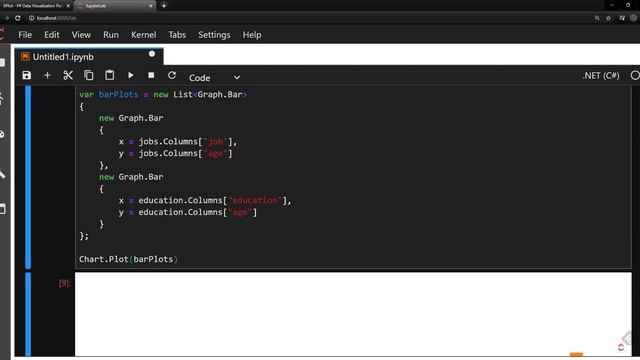The width and height of the screenshot is (640, 360).
Task: Open the open tabs sidebar icon
Action: point(2,209)
